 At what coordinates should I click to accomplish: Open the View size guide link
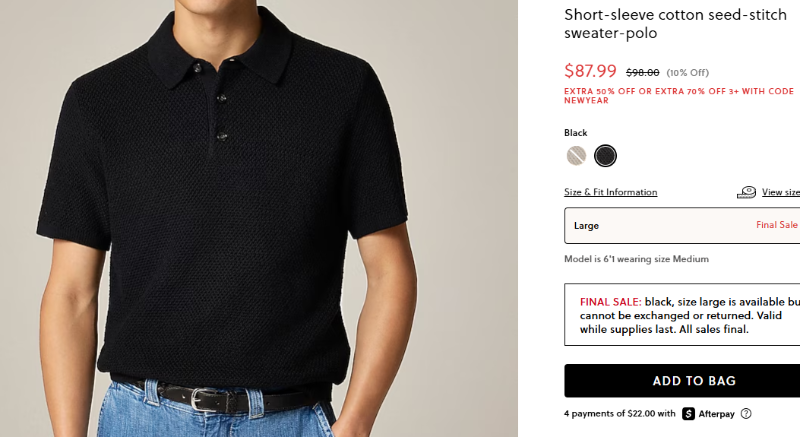[x=781, y=192]
